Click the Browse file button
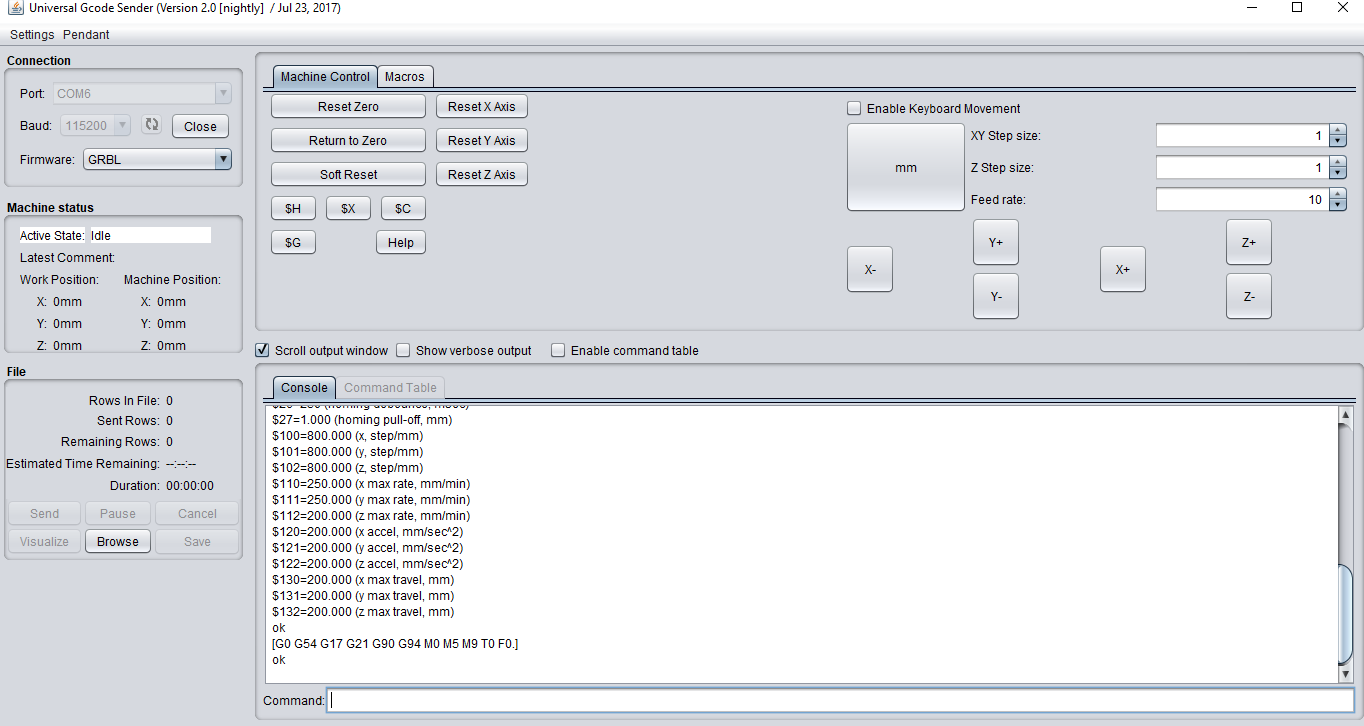This screenshot has height=726, width=1364. 118,541
